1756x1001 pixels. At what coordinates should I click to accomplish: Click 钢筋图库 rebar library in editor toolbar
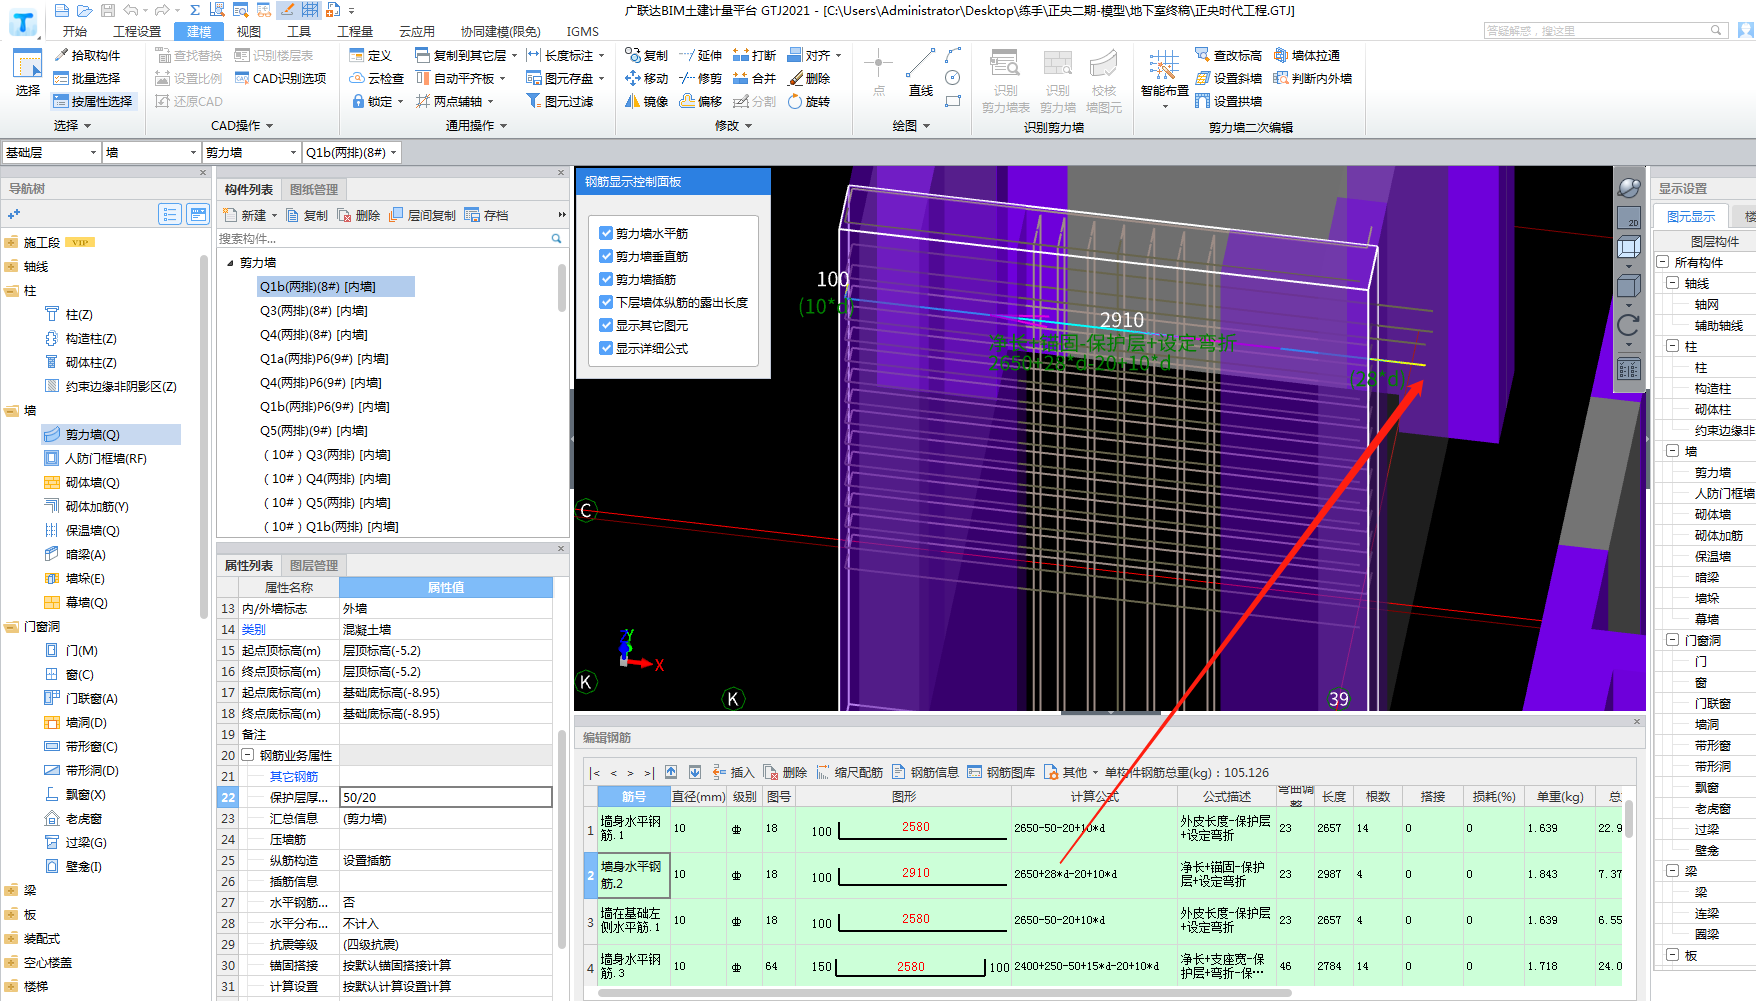tap(1002, 772)
